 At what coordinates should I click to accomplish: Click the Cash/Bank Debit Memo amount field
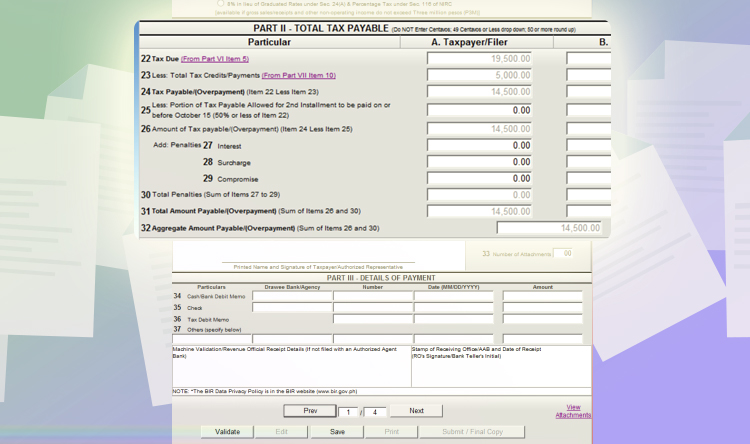(x=542, y=297)
